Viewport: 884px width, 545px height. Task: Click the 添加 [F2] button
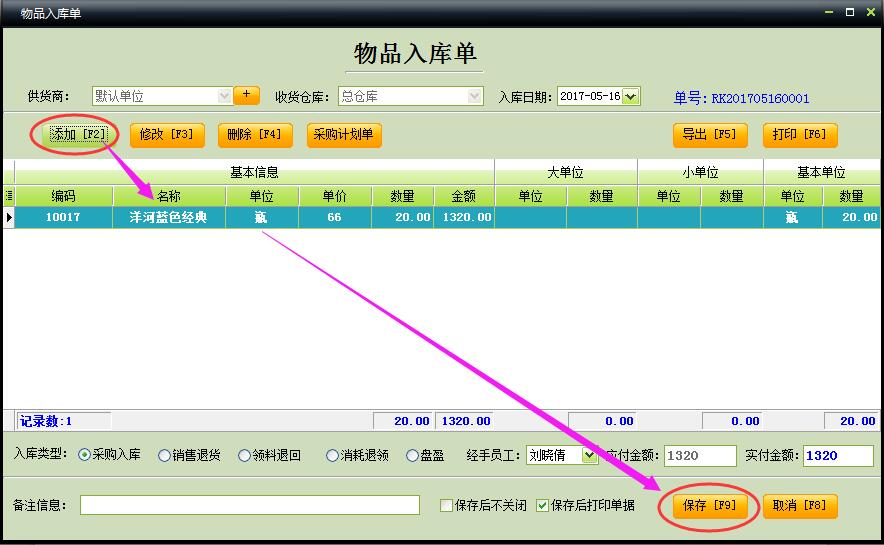77,134
